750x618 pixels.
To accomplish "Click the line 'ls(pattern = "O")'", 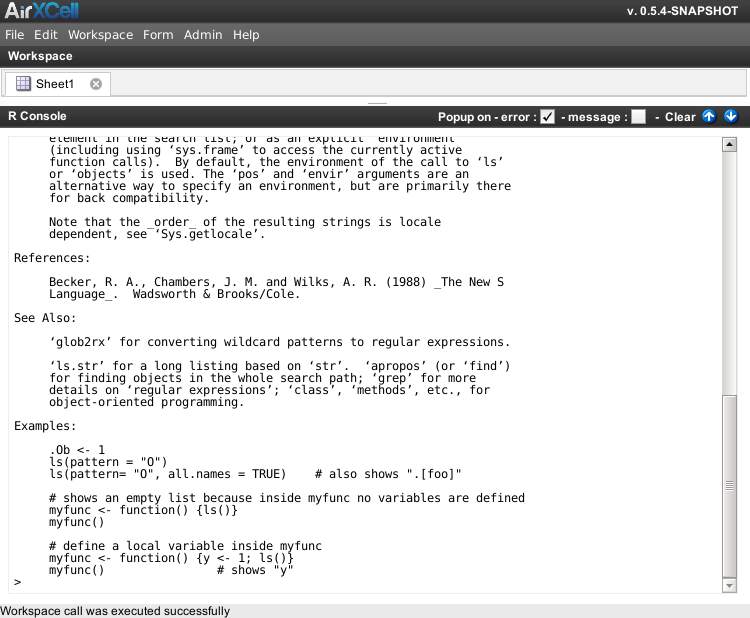I will 108,462.
